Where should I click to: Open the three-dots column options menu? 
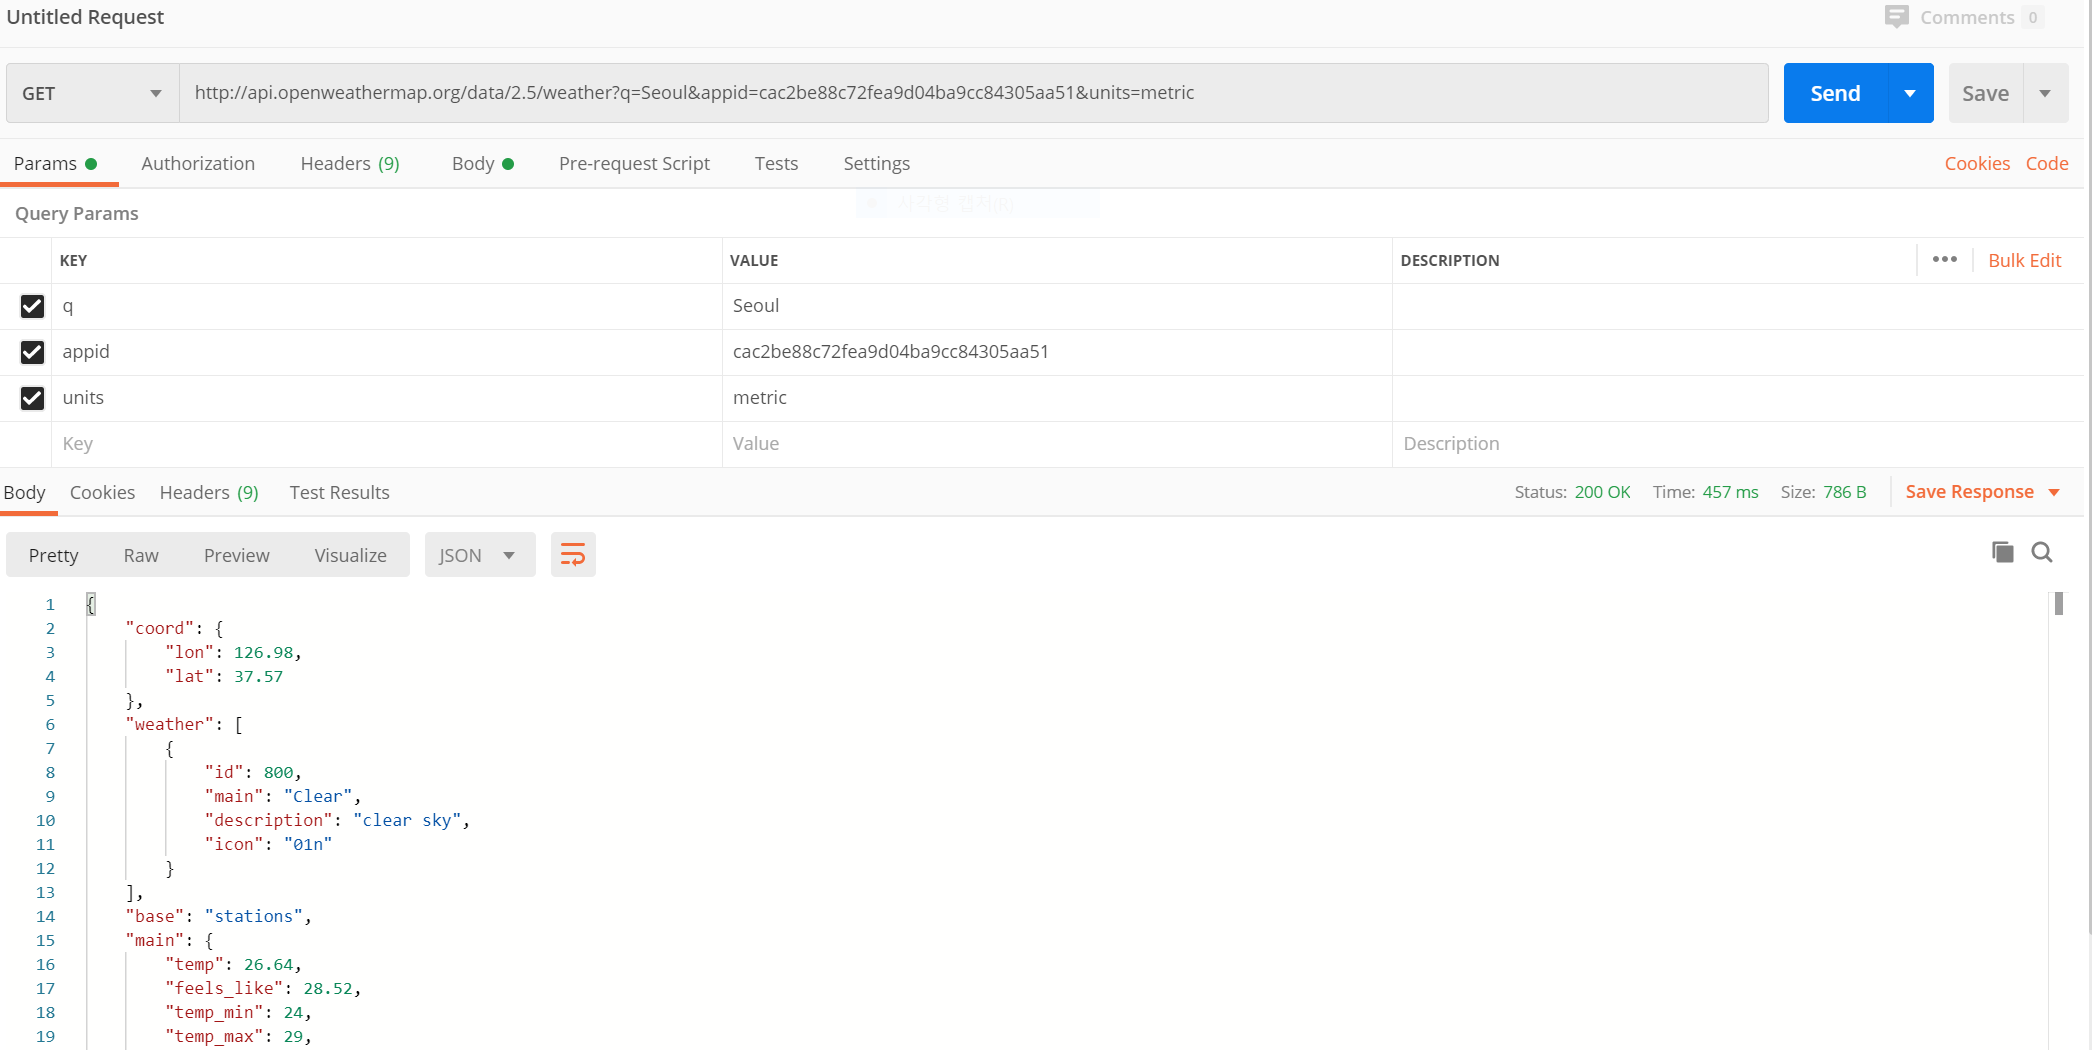tap(1945, 260)
